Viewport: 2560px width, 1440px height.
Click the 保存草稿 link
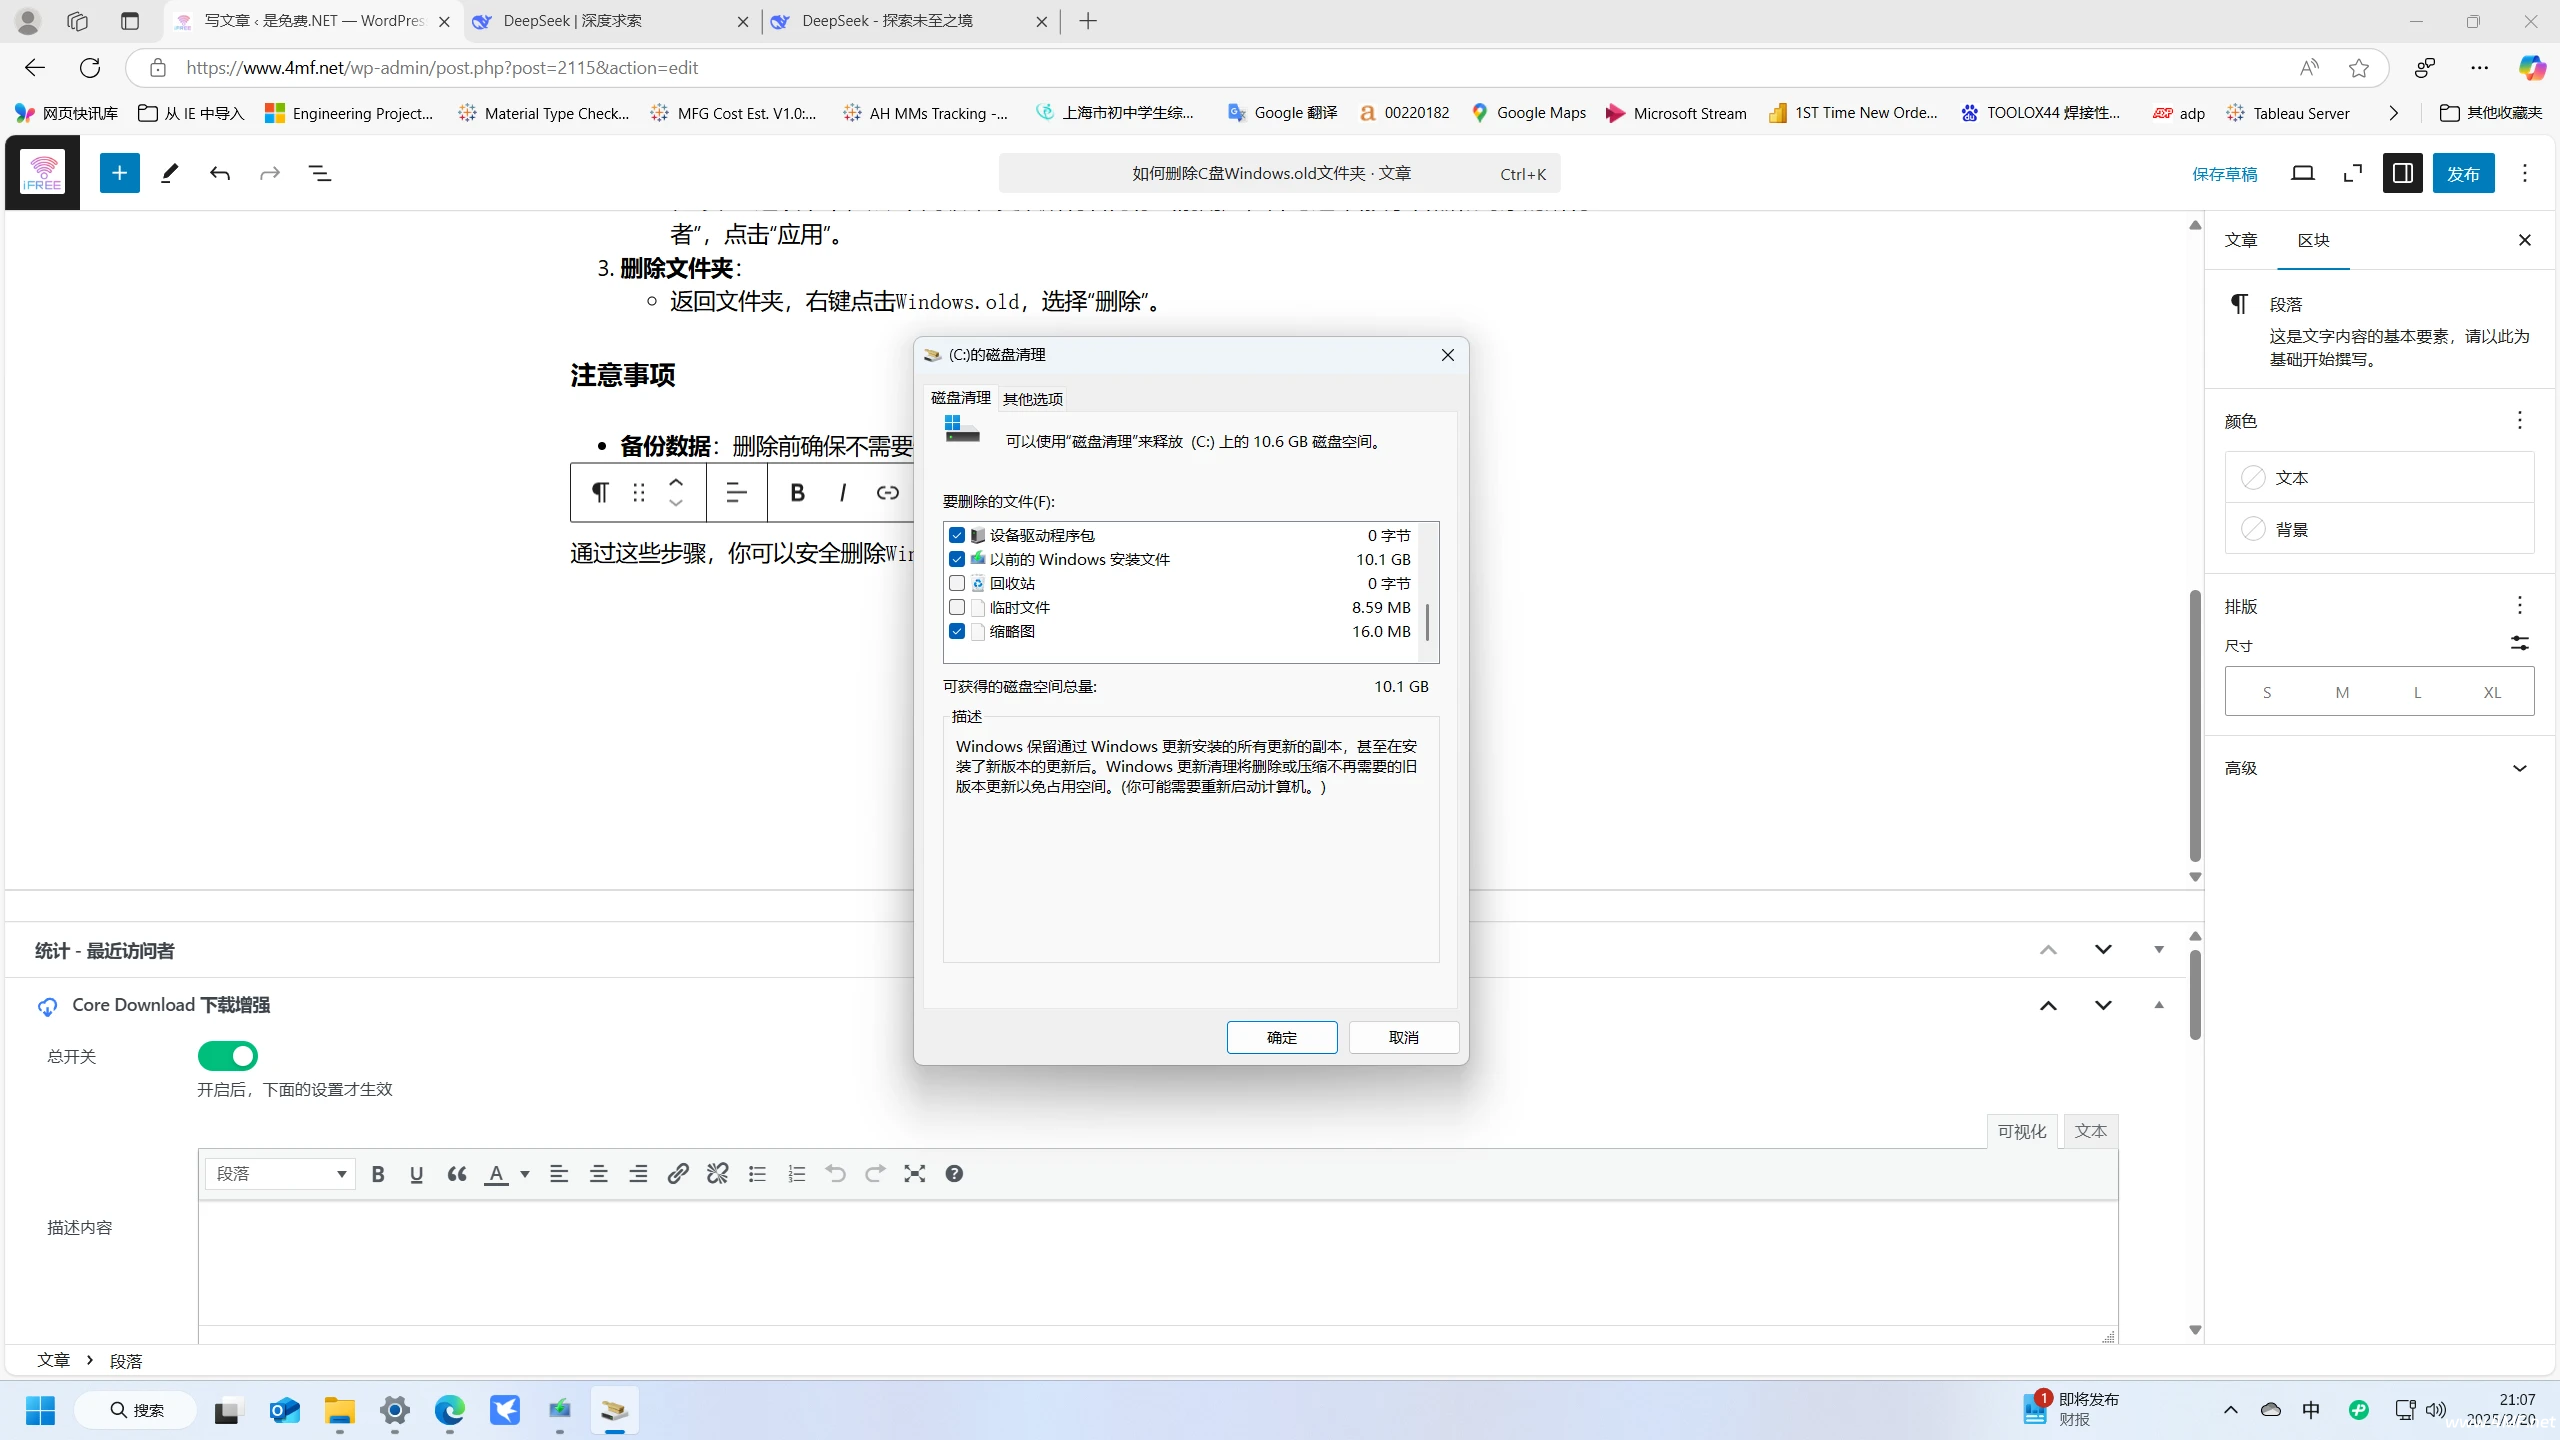tap(2224, 174)
